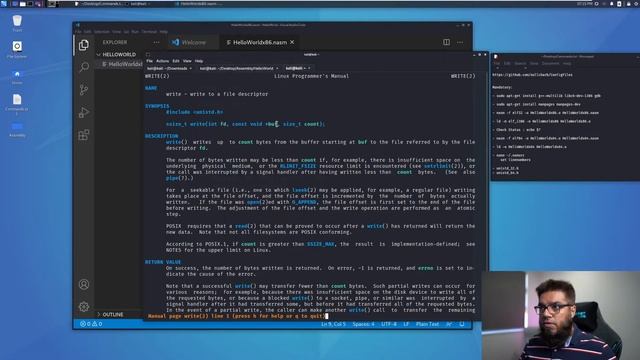This screenshot has width=640, height=360.
Task: Close the HelloWorldx86.nasm editor tab
Action: (x=292, y=42)
